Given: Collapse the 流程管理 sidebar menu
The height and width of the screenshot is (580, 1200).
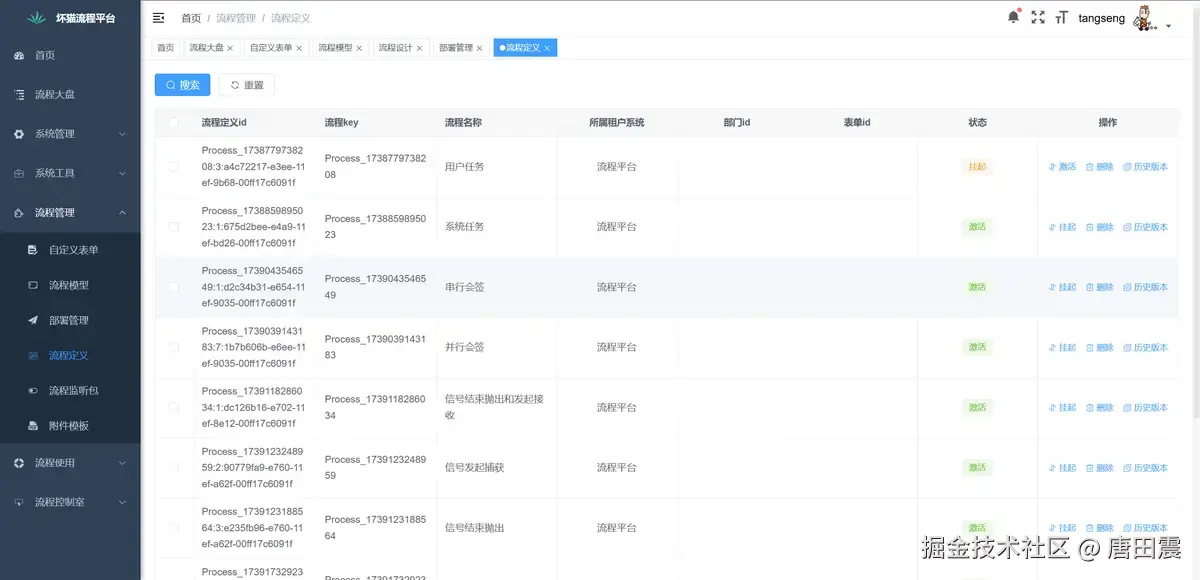Looking at the screenshot, I should point(70,212).
